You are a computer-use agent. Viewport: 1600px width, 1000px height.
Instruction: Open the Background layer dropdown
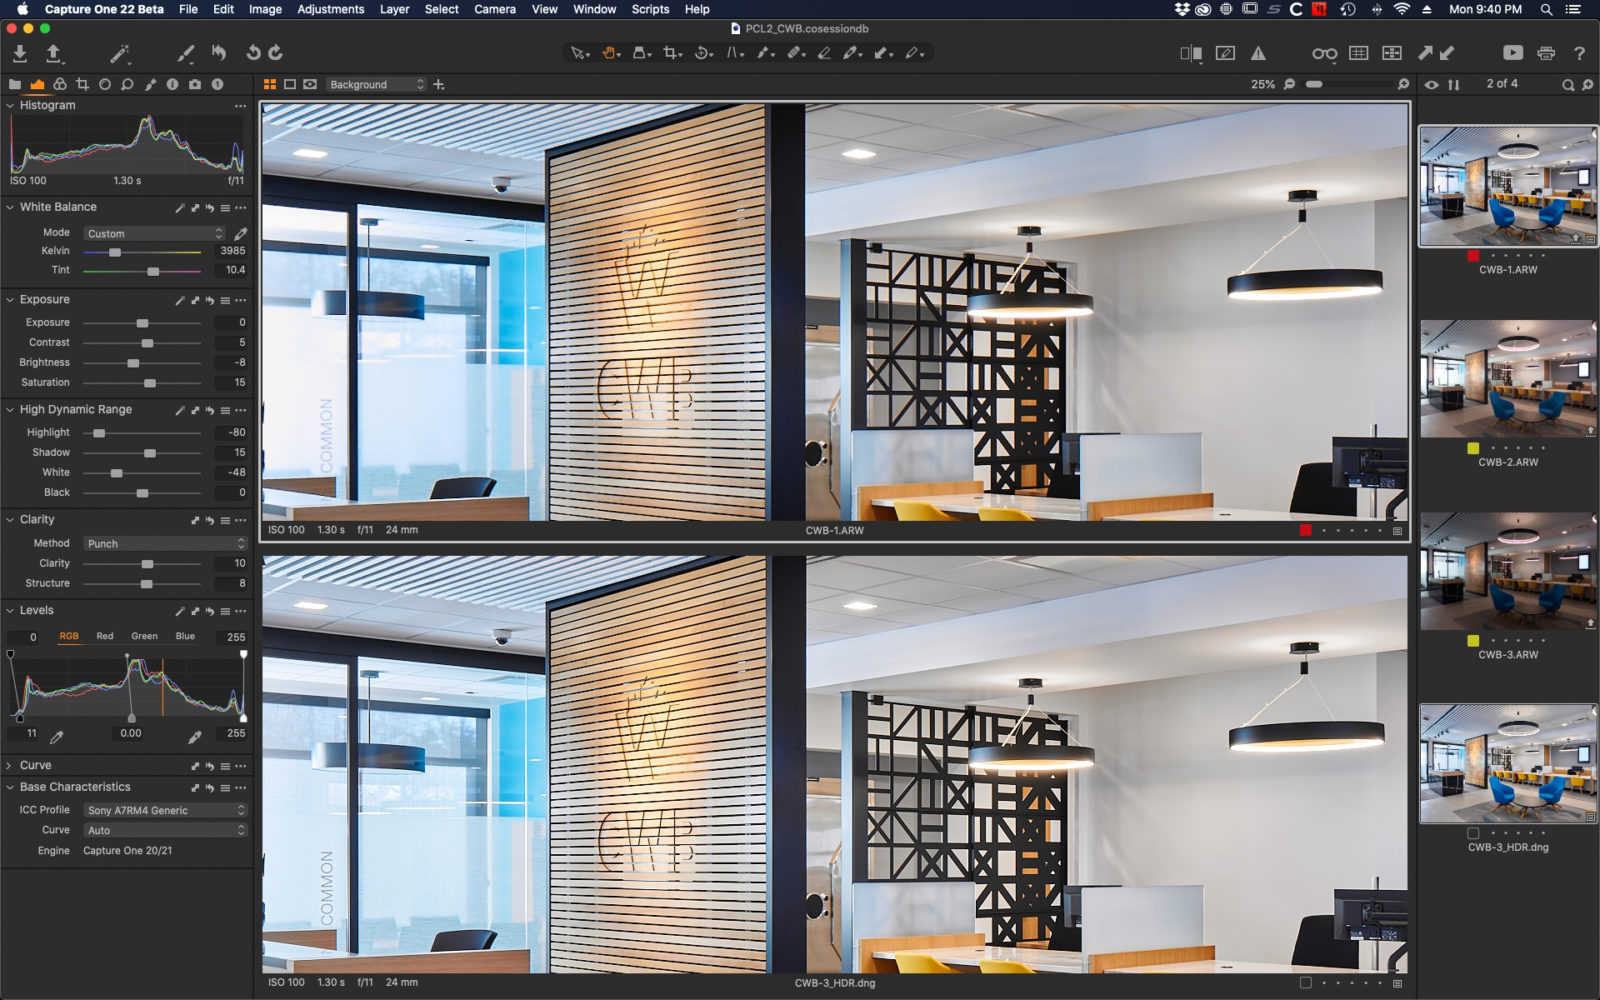pyautogui.click(x=377, y=84)
